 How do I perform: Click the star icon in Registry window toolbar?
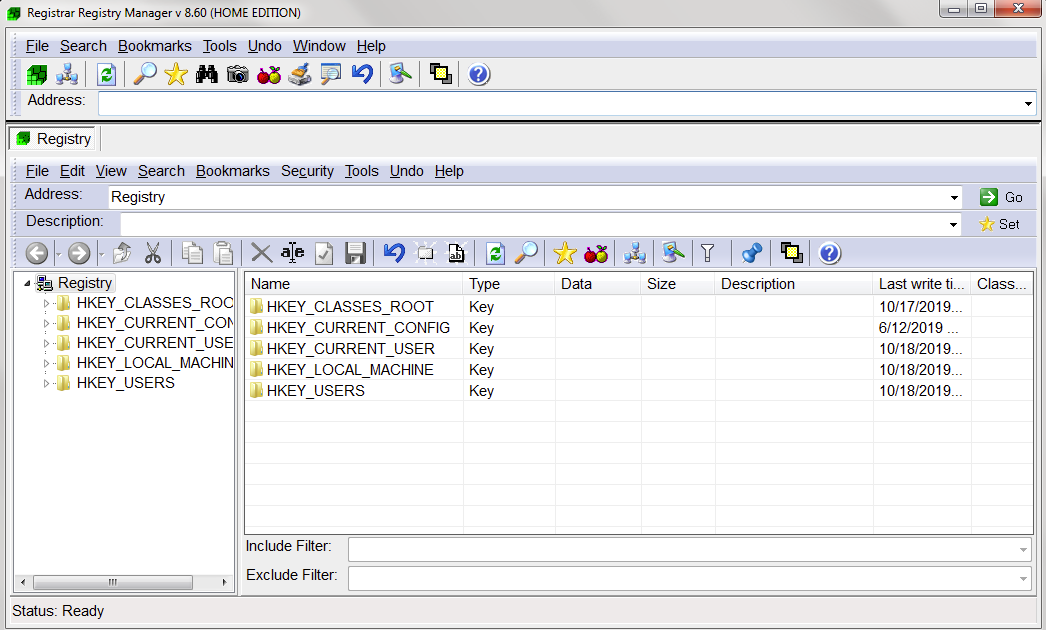[564, 253]
